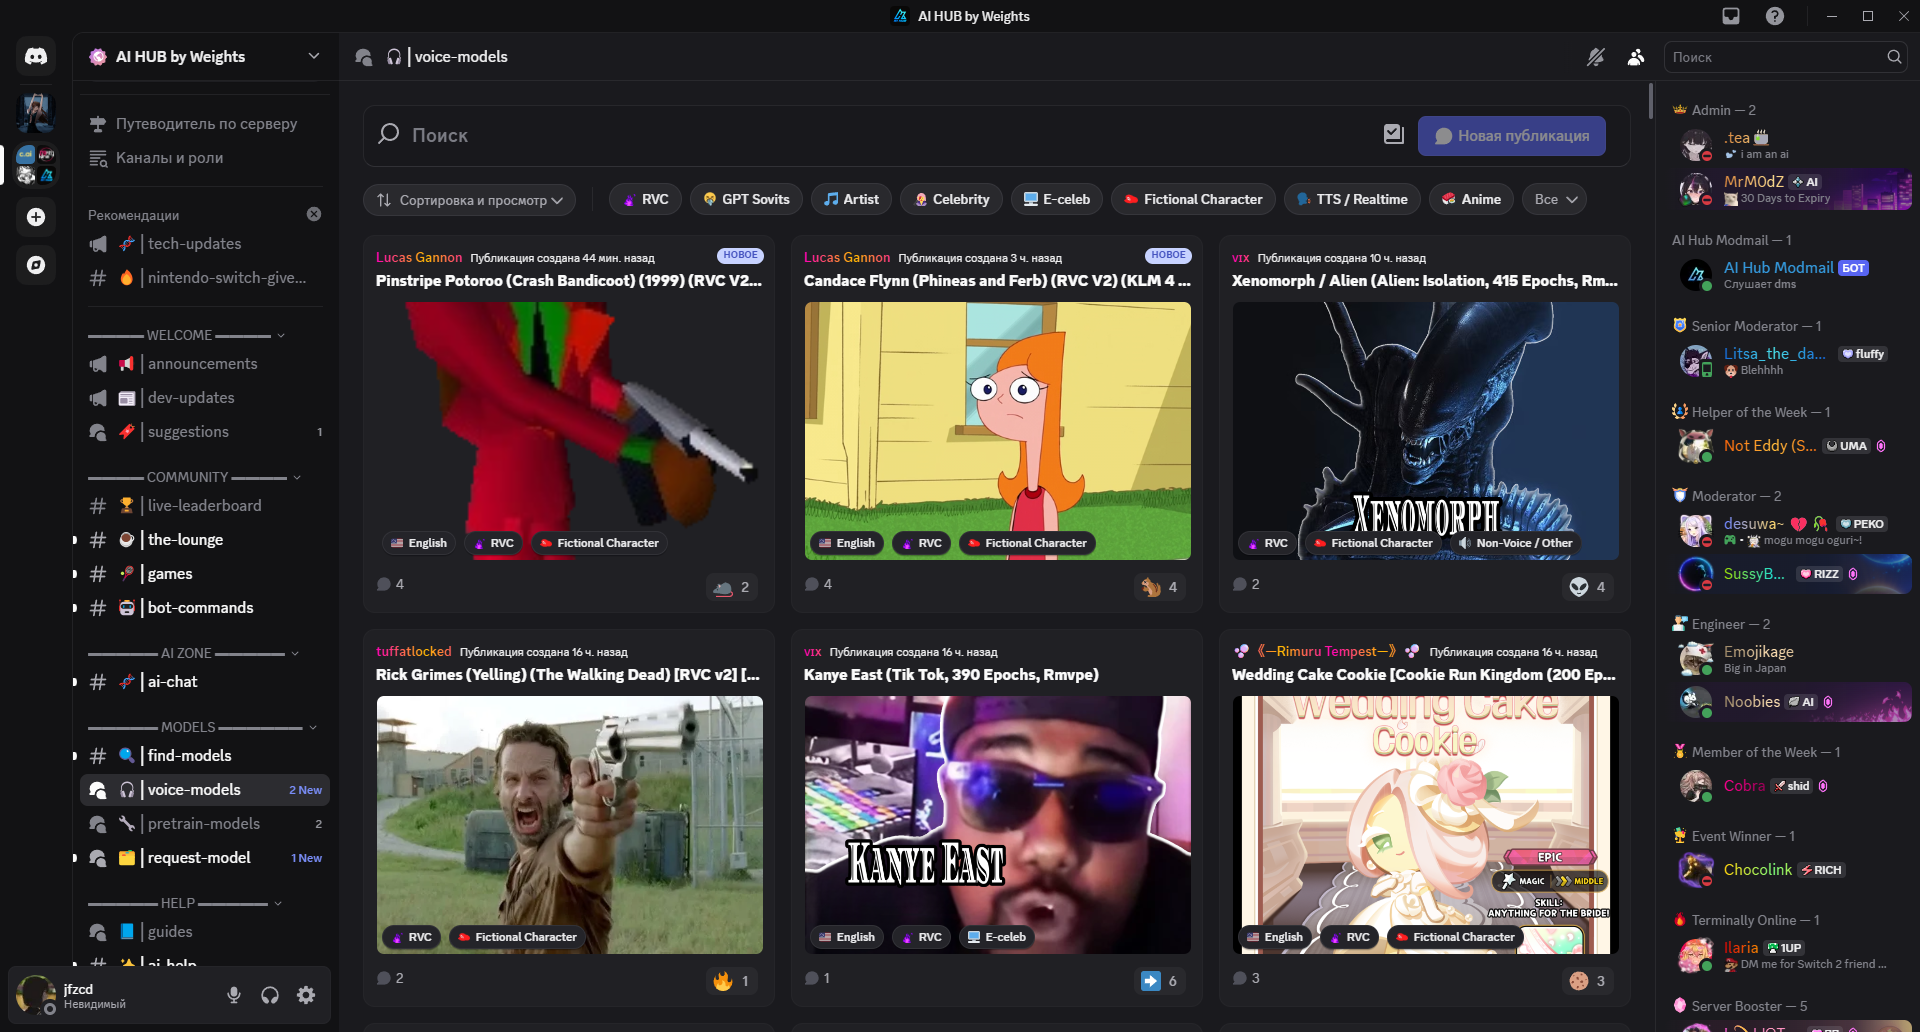The height and width of the screenshot is (1032, 1920).
Task: Select the first server avatar in sidebar
Action: pyautogui.click(x=36, y=113)
